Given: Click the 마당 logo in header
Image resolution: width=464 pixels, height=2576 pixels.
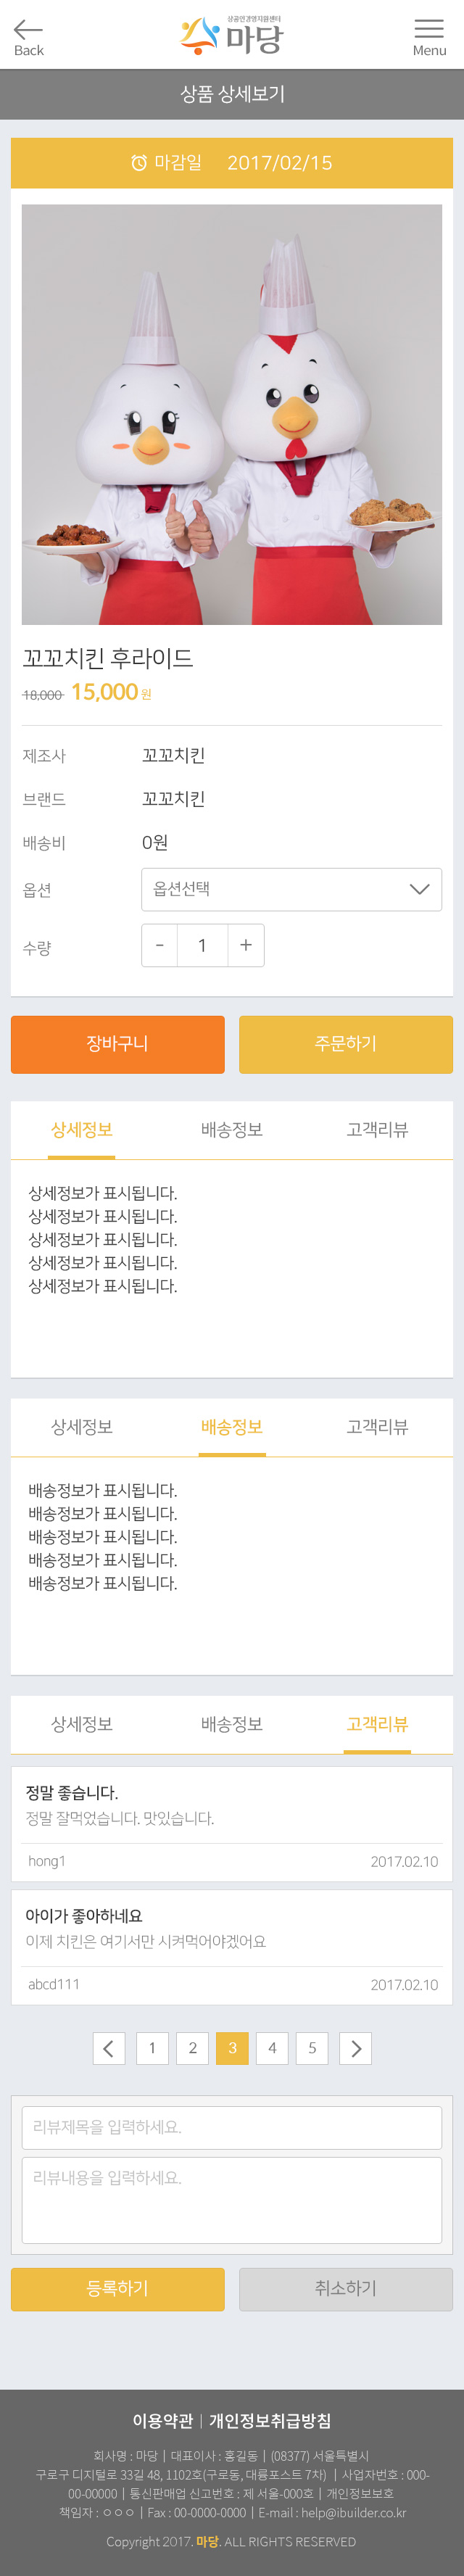Looking at the screenshot, I should click(x=232, y=36).
